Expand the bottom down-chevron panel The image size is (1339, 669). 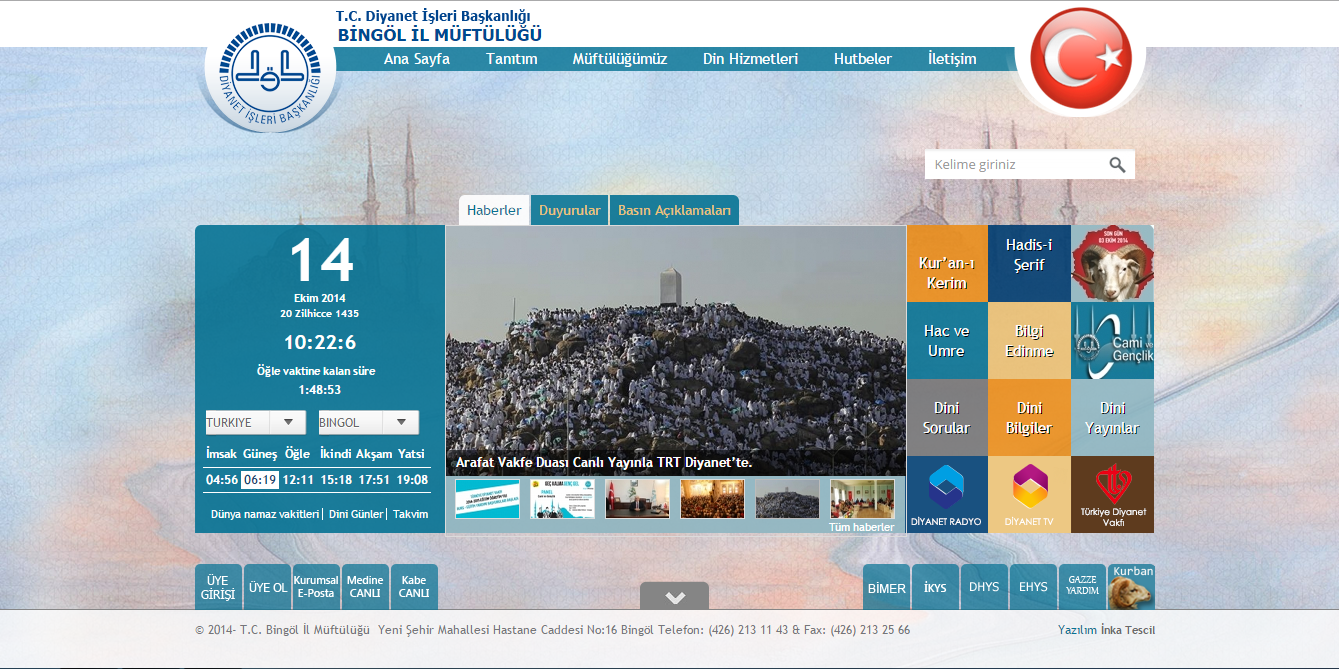pyautogui.click(x=674, y=597)
